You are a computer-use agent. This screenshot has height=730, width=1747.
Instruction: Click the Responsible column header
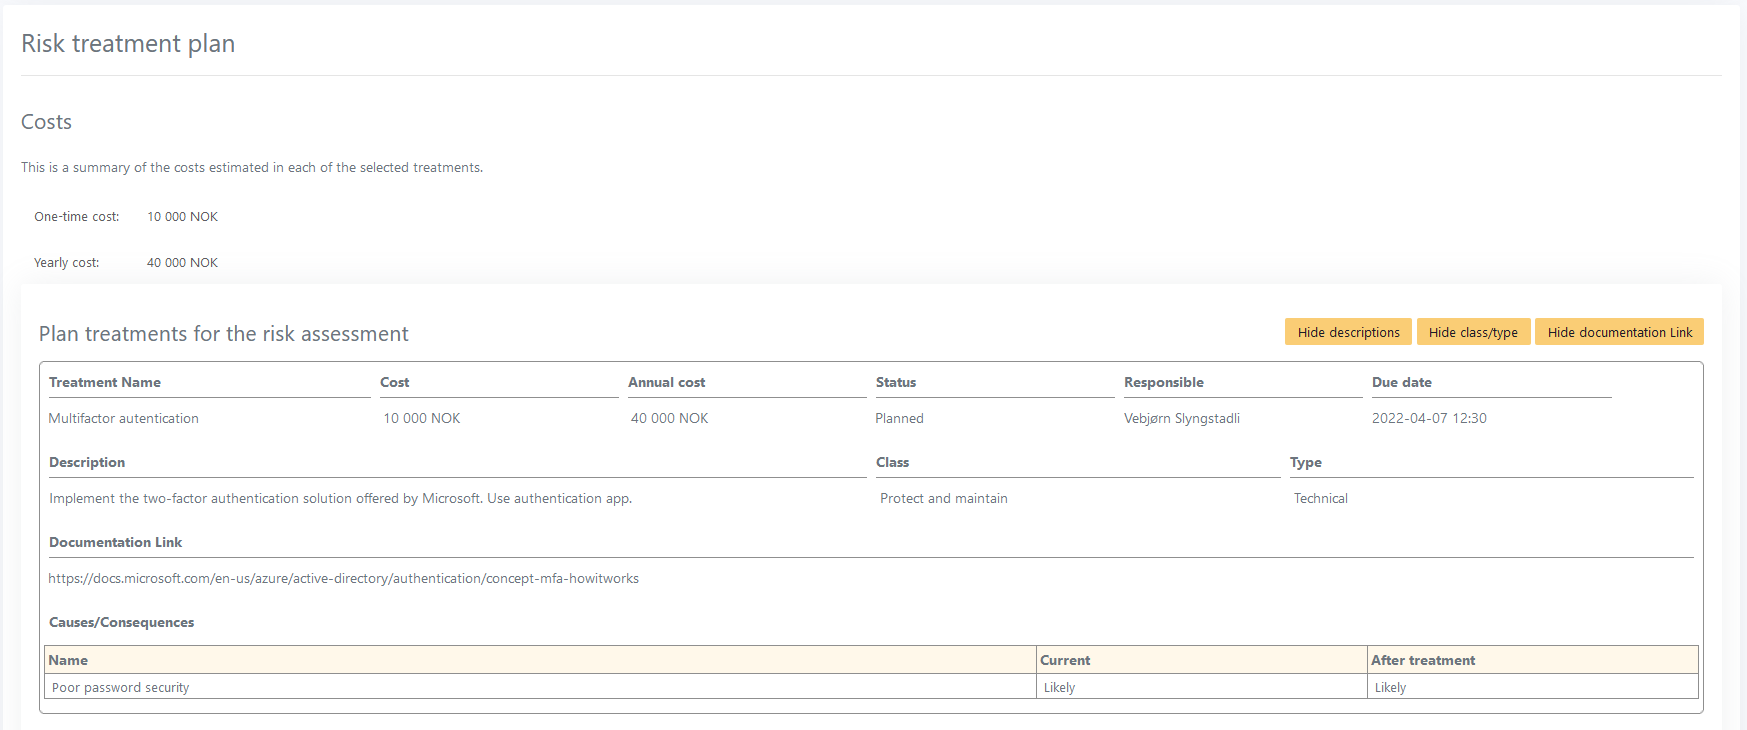pos(1164,382)
